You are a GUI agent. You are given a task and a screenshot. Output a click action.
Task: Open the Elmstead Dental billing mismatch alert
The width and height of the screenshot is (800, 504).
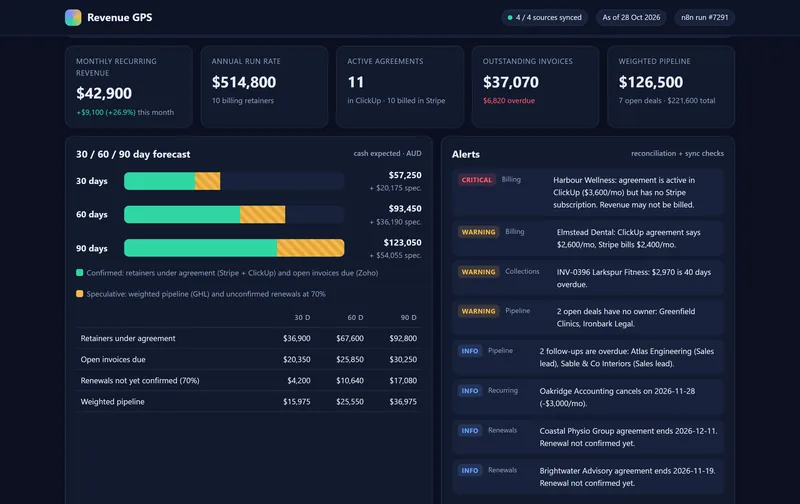[629, 238]
